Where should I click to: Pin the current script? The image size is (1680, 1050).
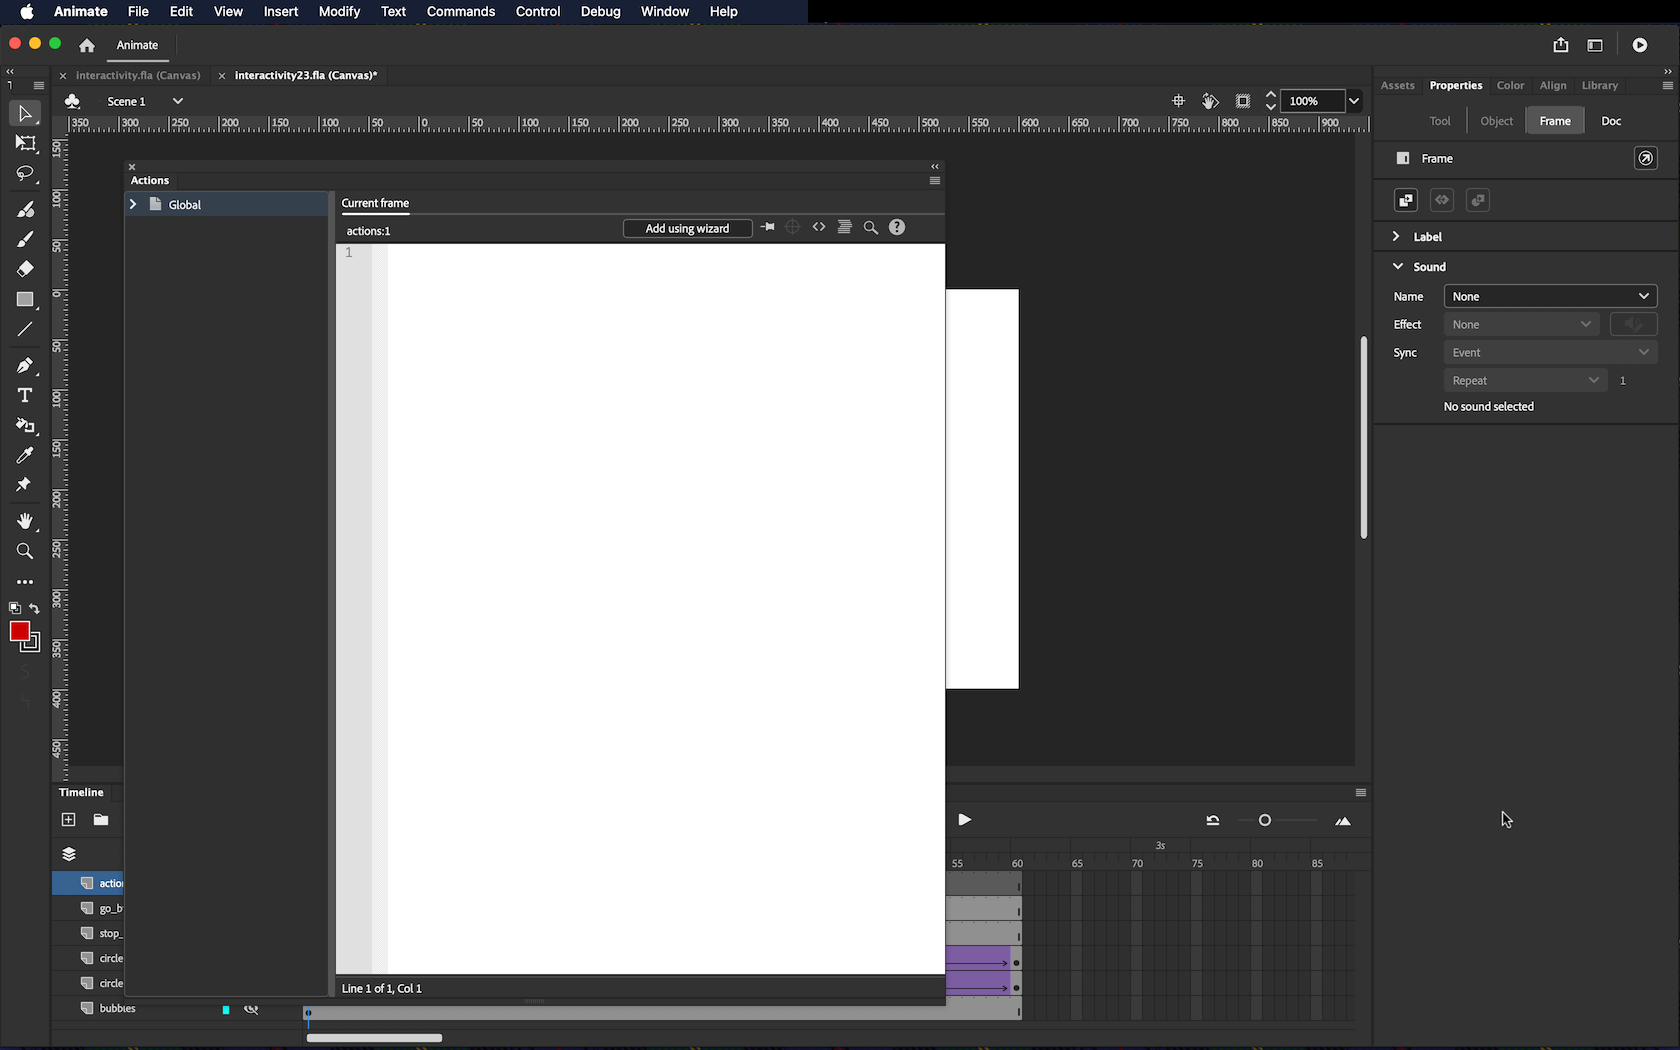[x=767, y=228]
